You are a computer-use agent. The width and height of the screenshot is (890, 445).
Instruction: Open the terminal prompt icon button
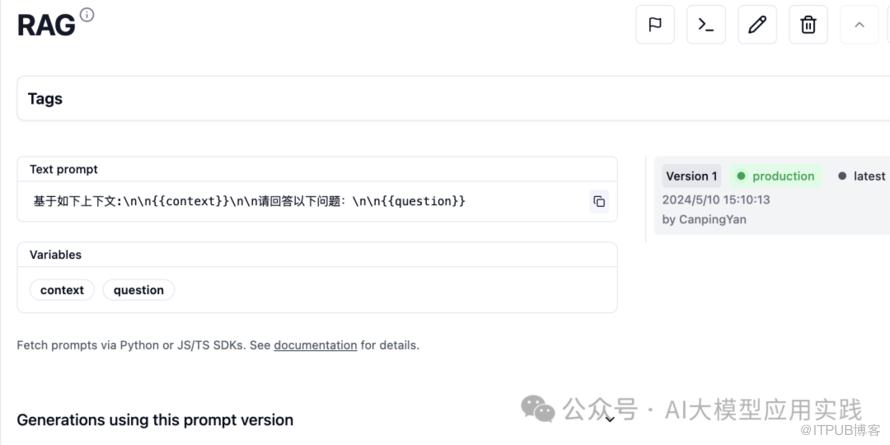pos(706,24)
